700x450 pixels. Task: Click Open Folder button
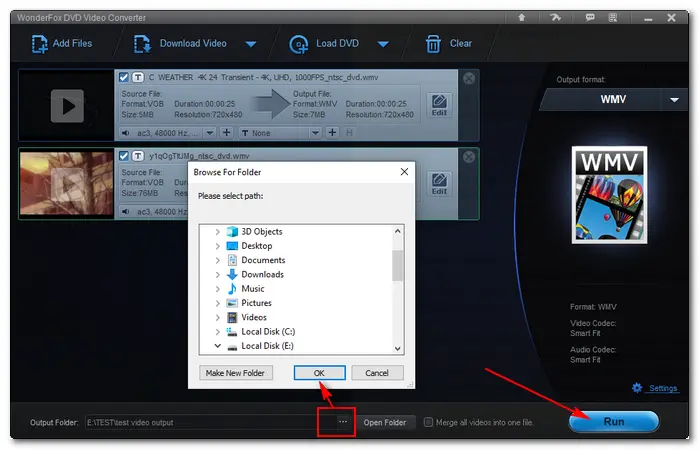coord(385,422)
